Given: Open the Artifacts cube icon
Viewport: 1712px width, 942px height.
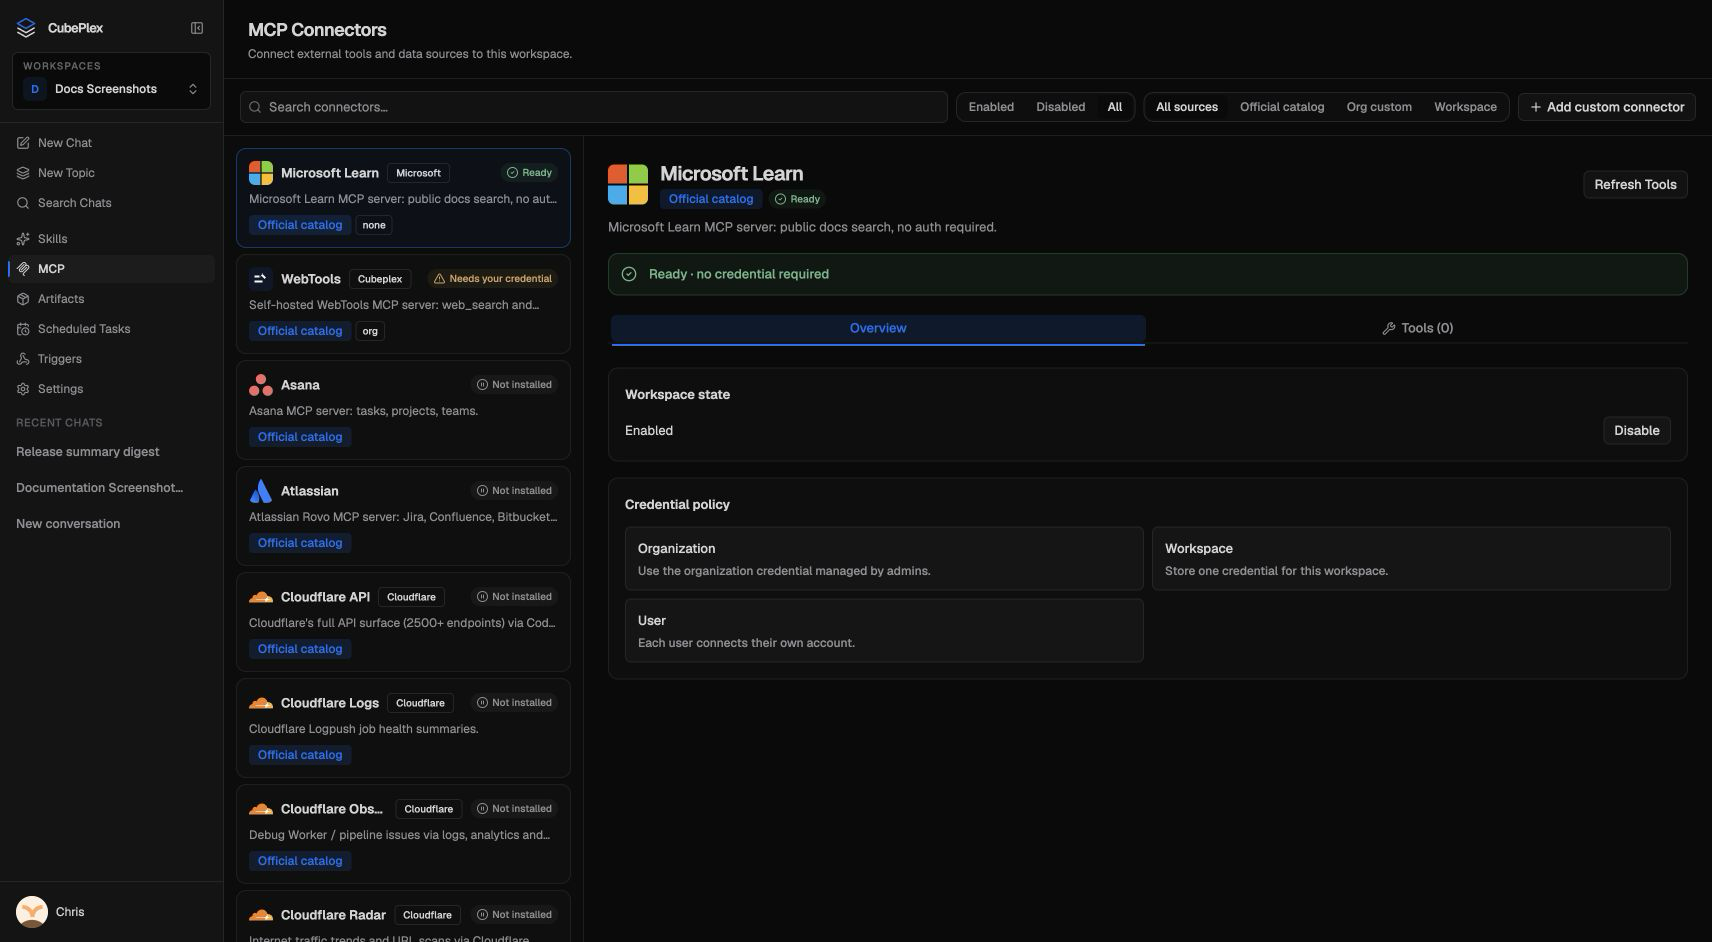Looking at the screenshot, I should (x=23, y=299).
